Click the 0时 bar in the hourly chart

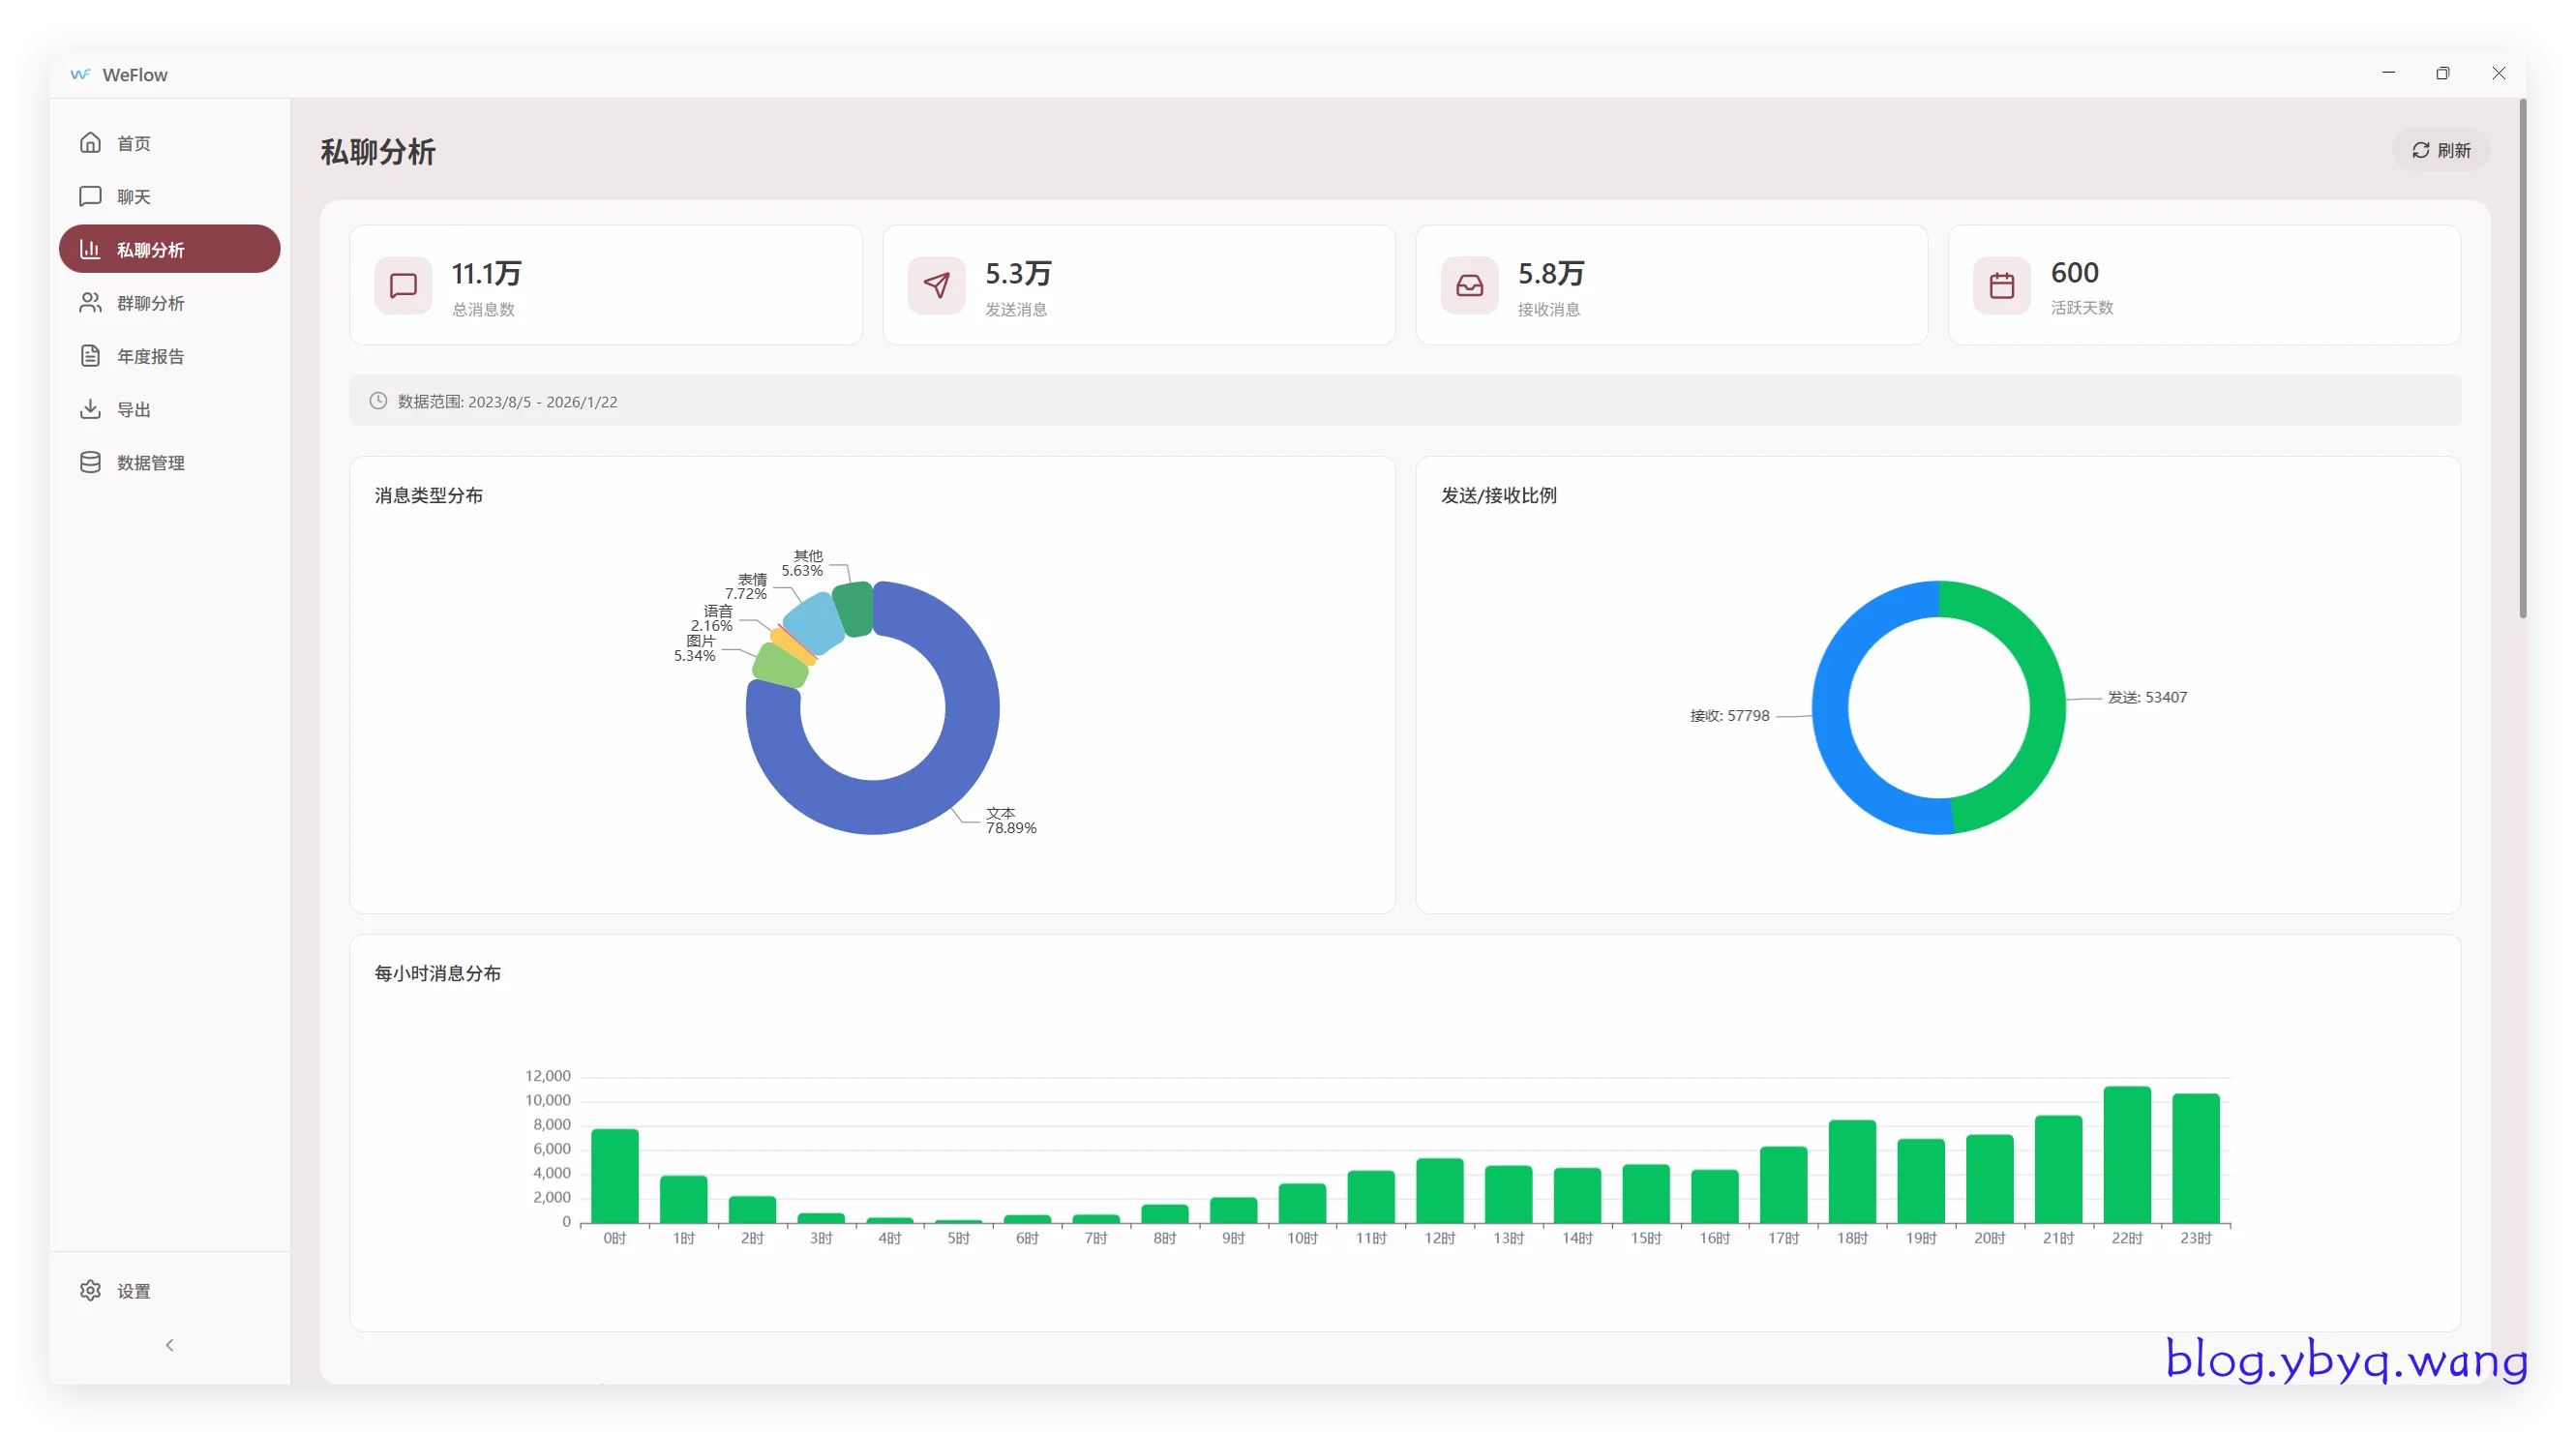pos(615,1177)
